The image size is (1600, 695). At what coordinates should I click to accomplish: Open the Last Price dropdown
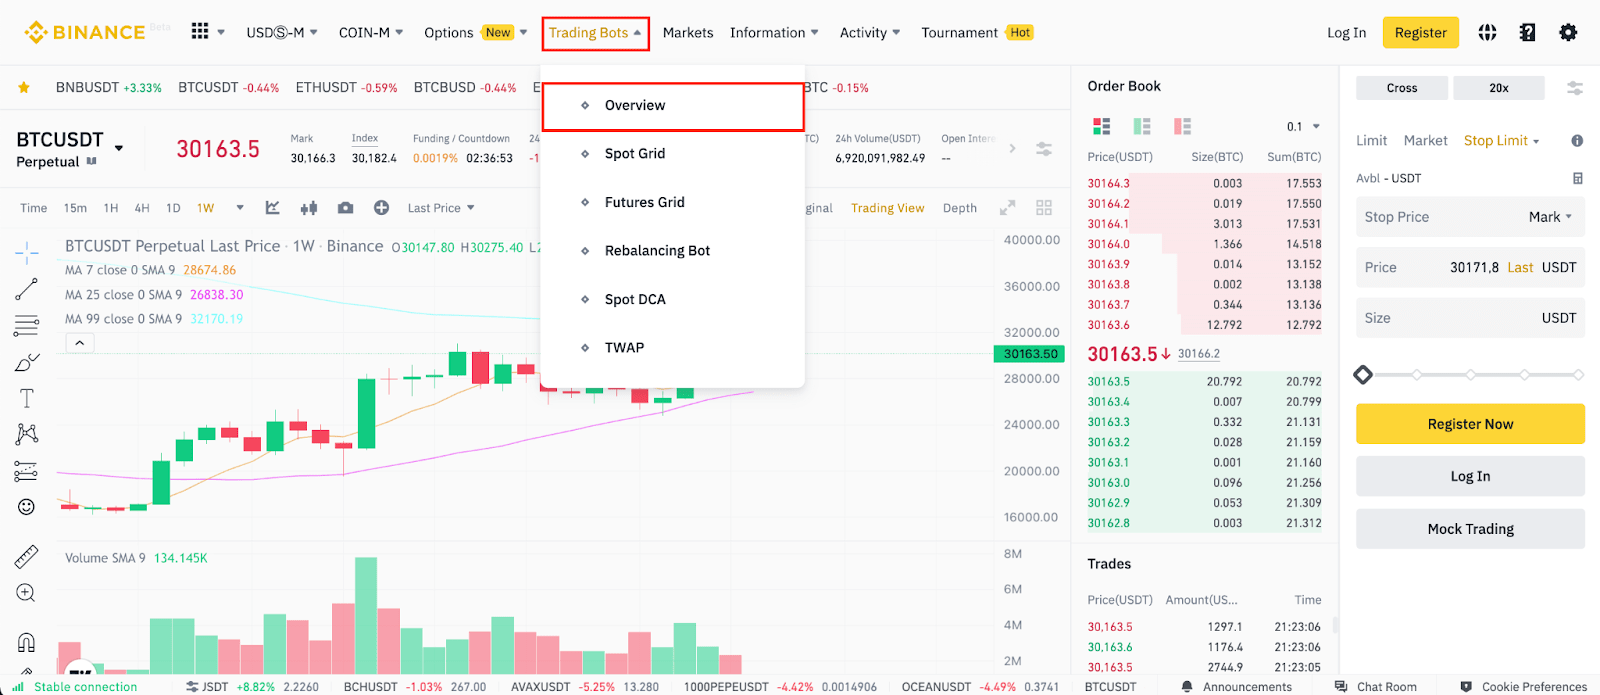pos(441,208)
